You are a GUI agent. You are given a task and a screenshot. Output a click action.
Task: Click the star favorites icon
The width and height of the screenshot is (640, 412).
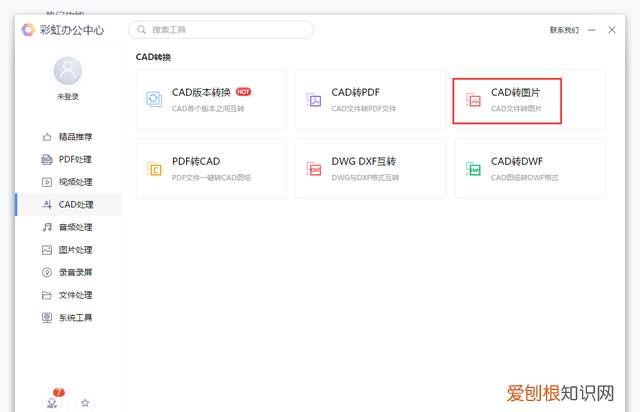click(85, 402)
